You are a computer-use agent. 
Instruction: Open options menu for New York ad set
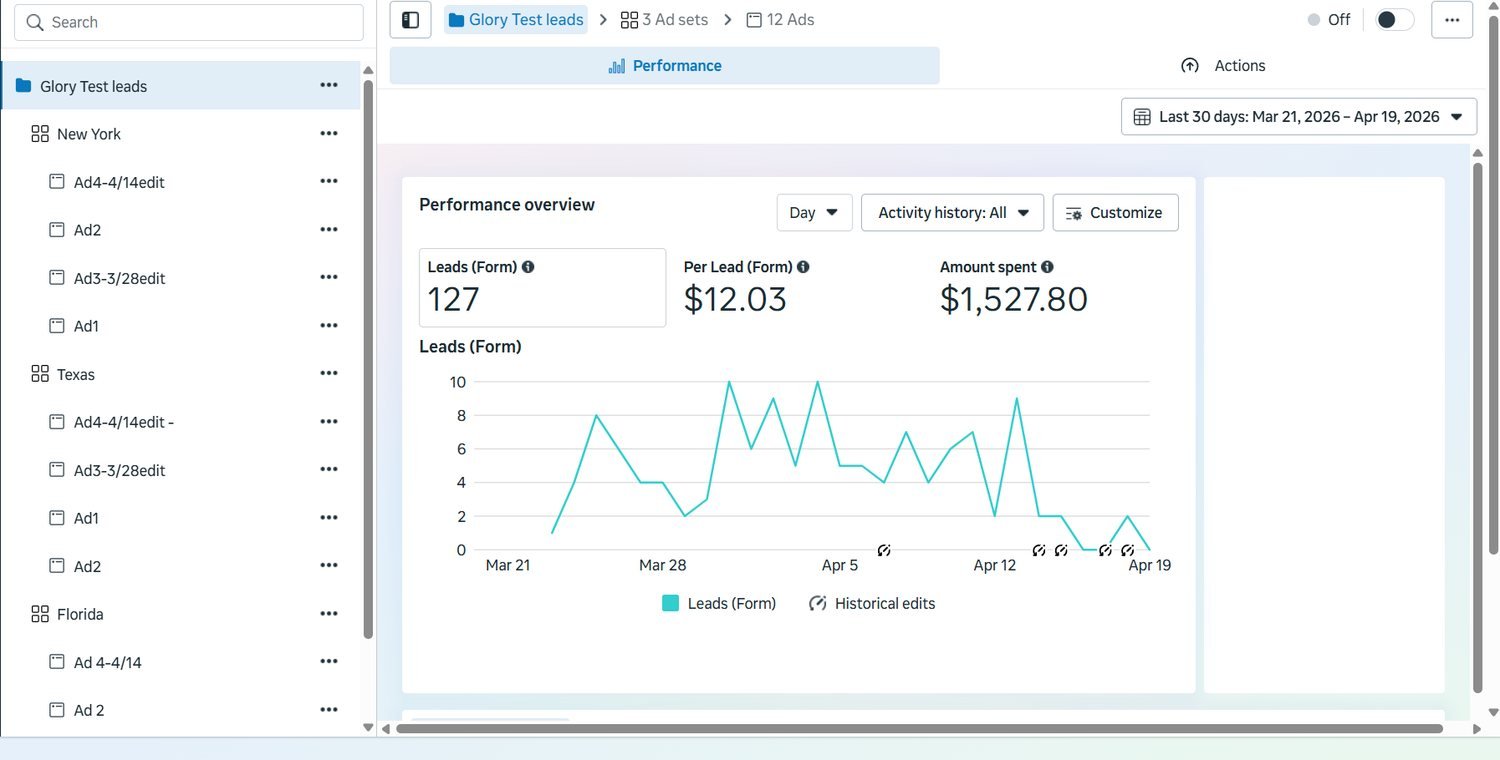pos(329,133)
